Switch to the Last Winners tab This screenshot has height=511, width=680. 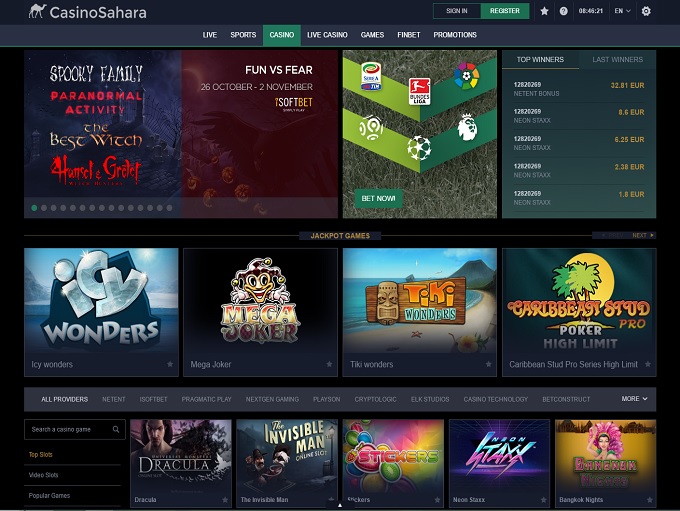(617, 60)
